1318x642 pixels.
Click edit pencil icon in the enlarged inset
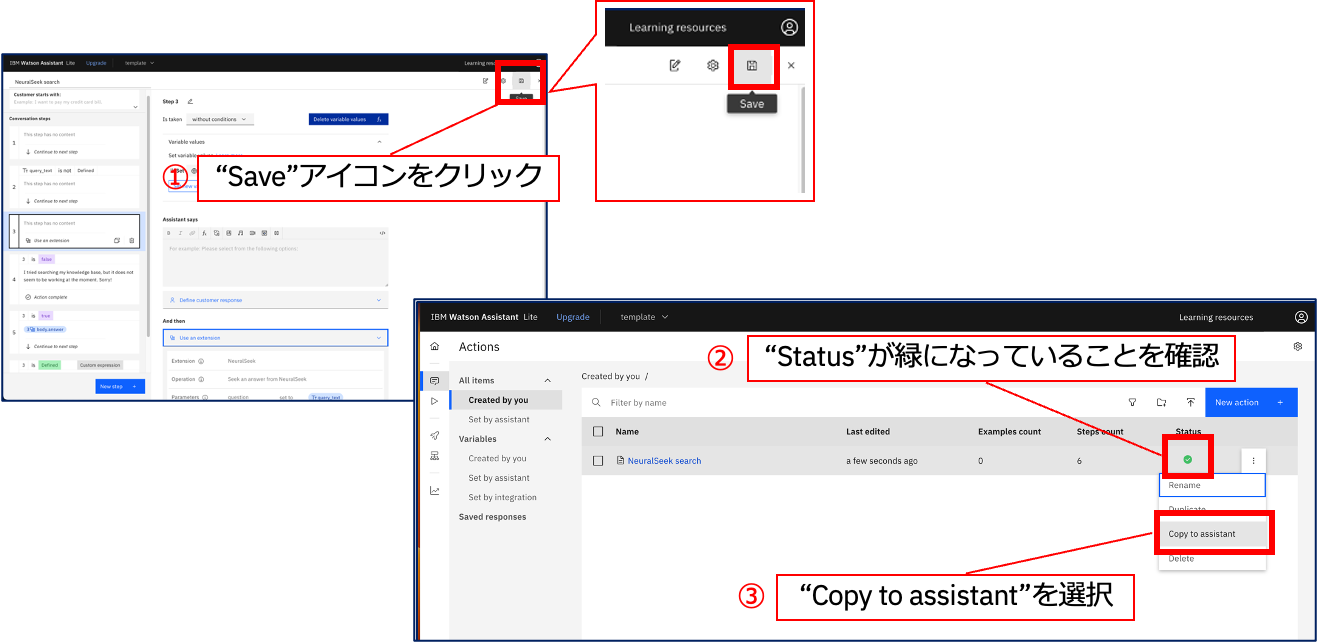click(675, 65)
